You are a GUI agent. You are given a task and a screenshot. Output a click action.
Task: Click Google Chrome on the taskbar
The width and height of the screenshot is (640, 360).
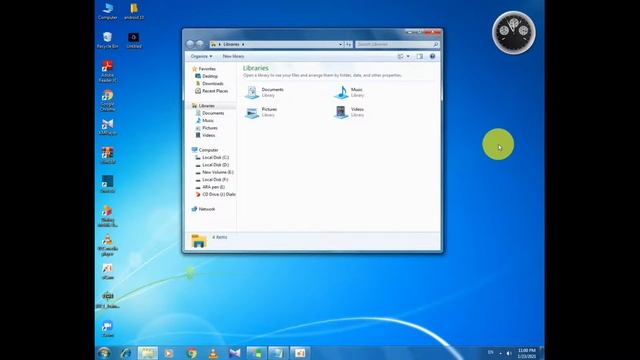[x=191, y=353]
